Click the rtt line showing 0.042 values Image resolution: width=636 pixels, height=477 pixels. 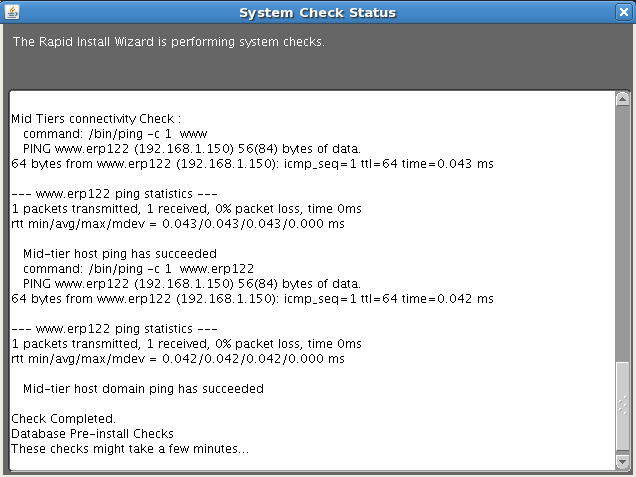(x=178, y=359)
